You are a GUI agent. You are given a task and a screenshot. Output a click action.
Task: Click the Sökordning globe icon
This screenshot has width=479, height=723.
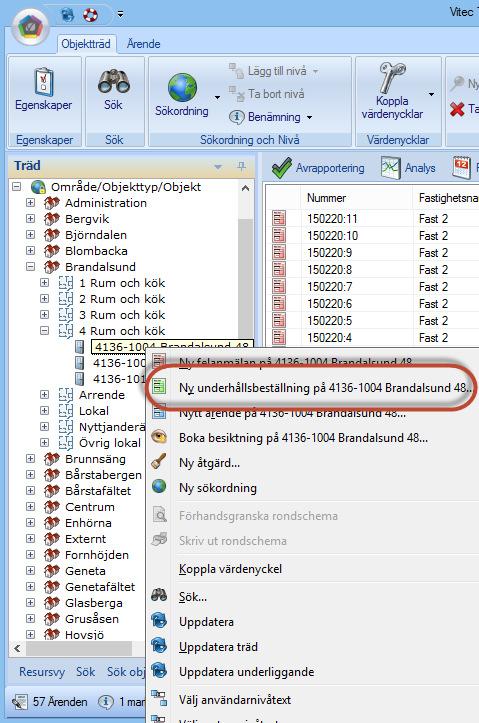click(182, 87)
